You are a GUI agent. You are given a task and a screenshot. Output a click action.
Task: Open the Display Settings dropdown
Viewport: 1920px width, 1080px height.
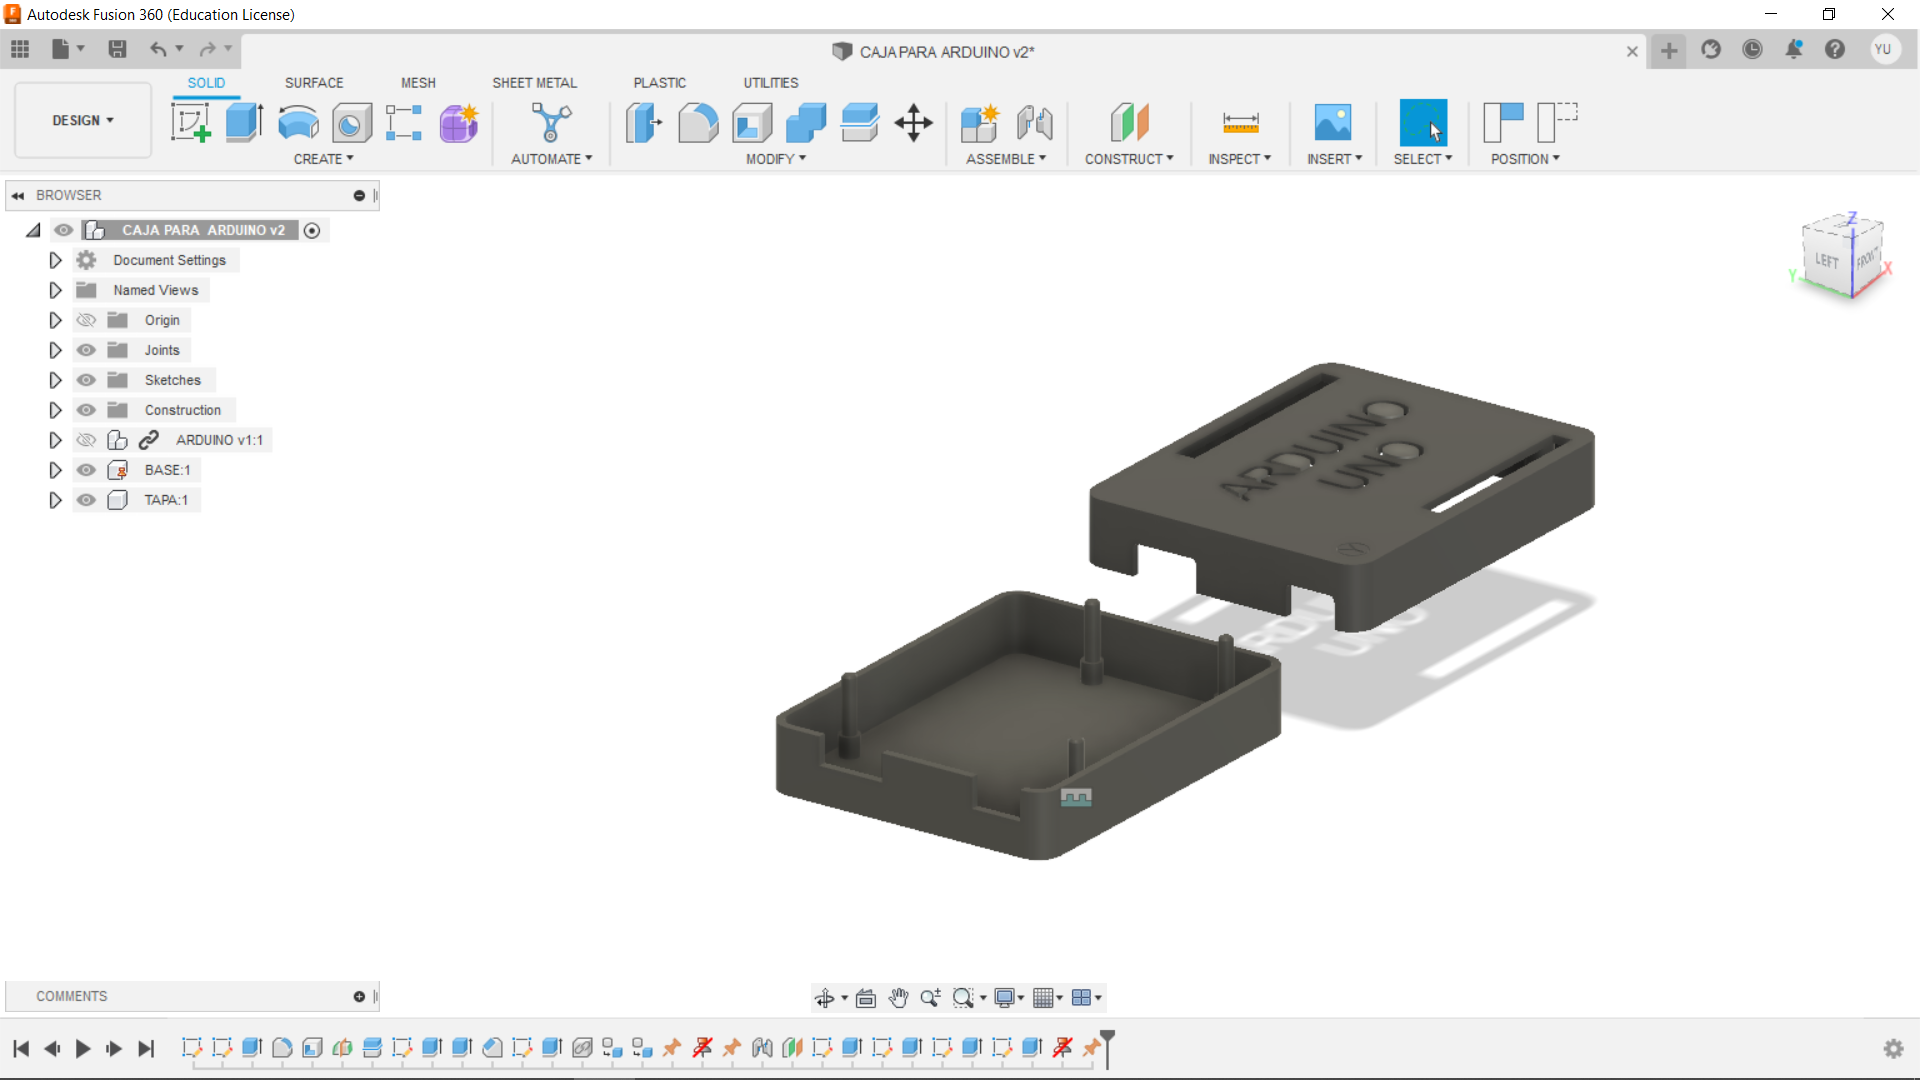point(1008,997)
